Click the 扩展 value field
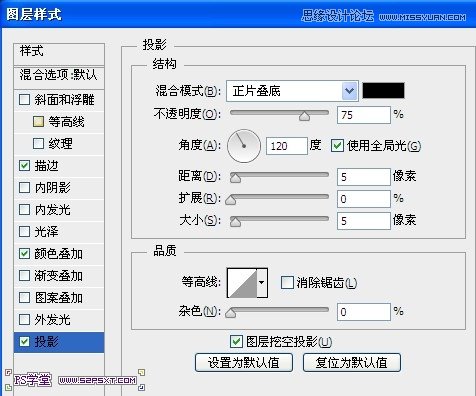Viewport: 476px width, 396px height. (364, 199)
